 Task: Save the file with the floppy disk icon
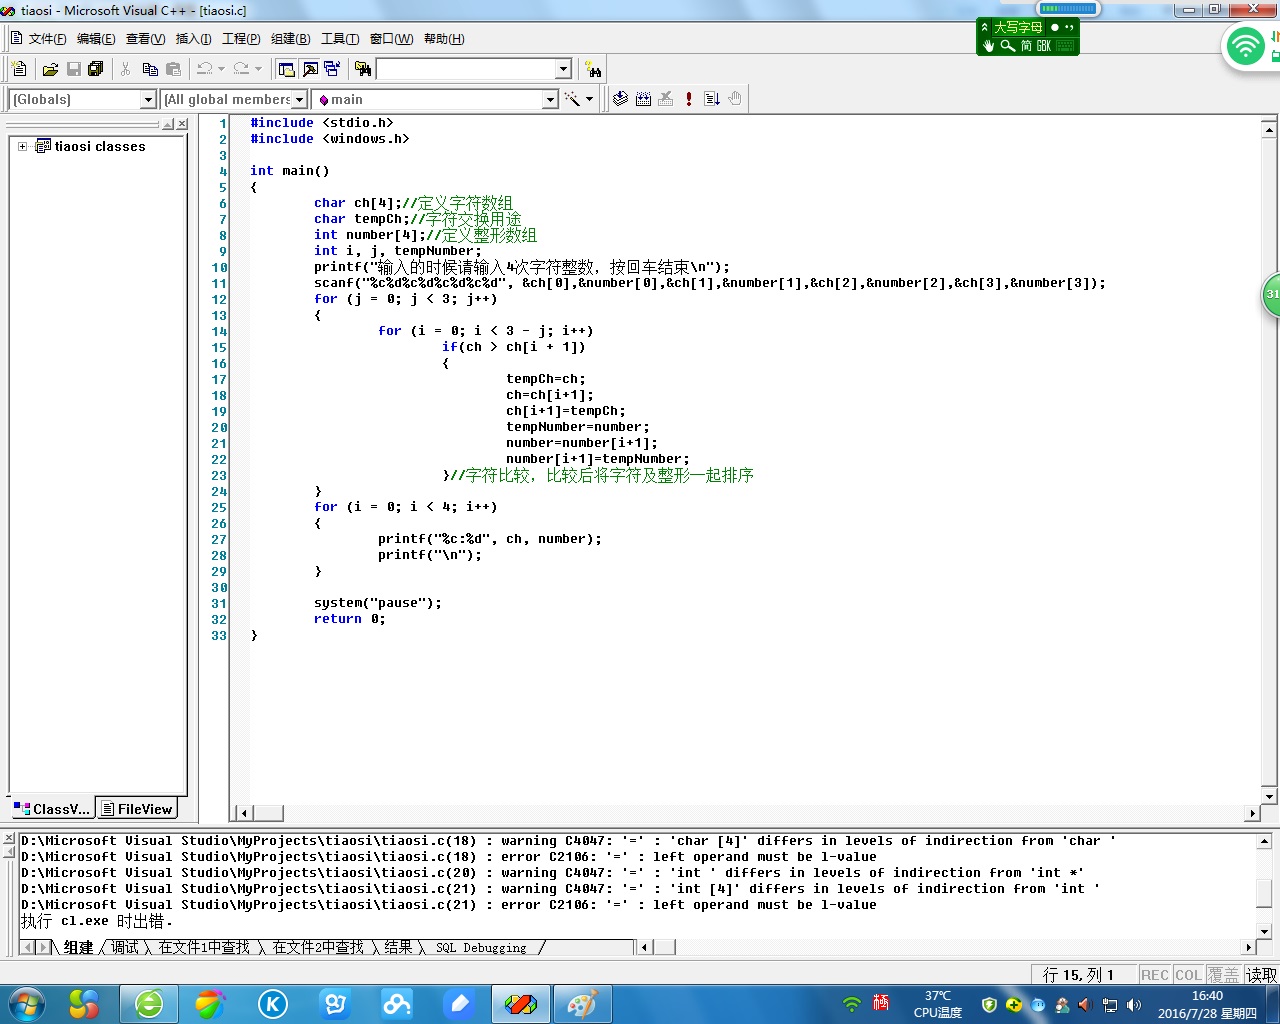pos(73,69)
